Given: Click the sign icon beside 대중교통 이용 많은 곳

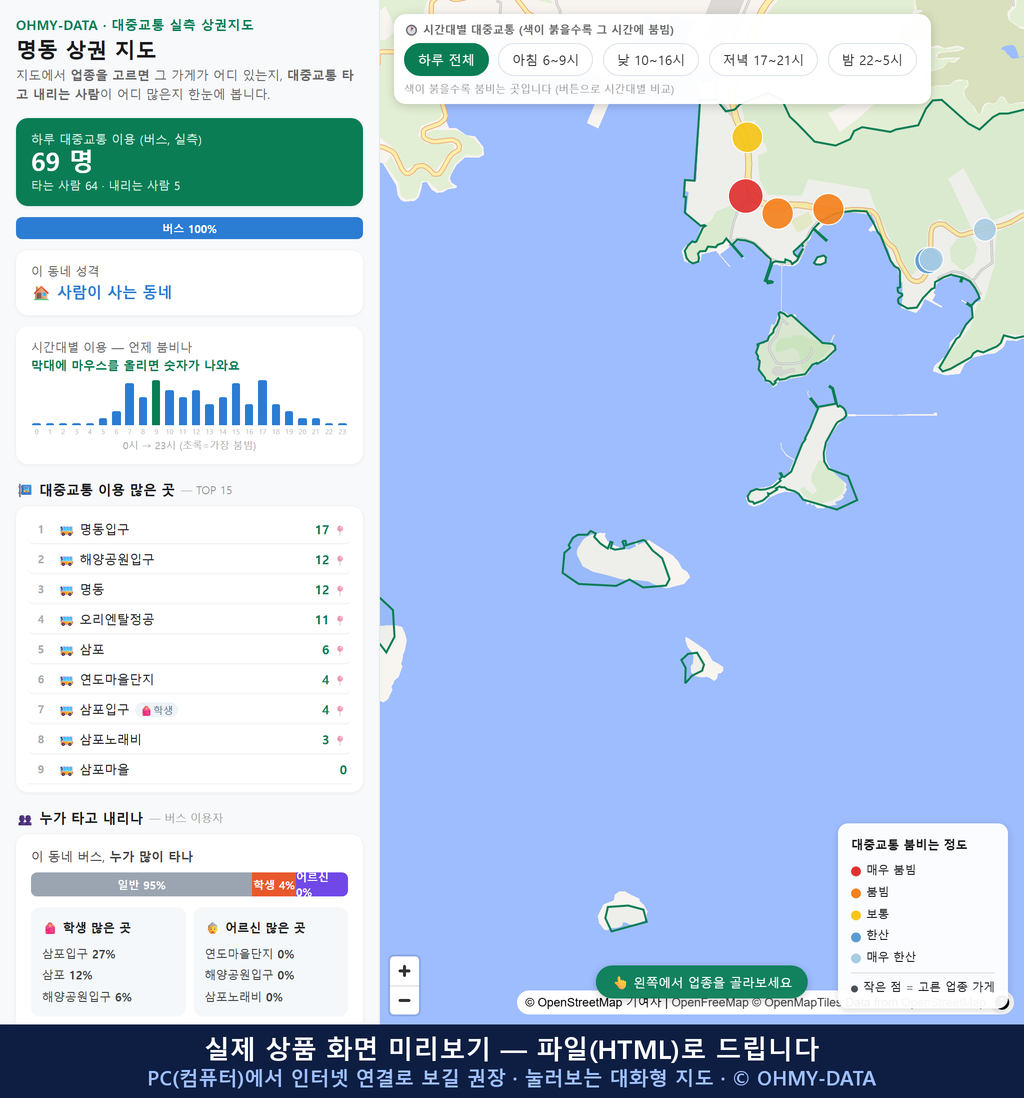Looking at the screenshot, I should click(25, 490).
